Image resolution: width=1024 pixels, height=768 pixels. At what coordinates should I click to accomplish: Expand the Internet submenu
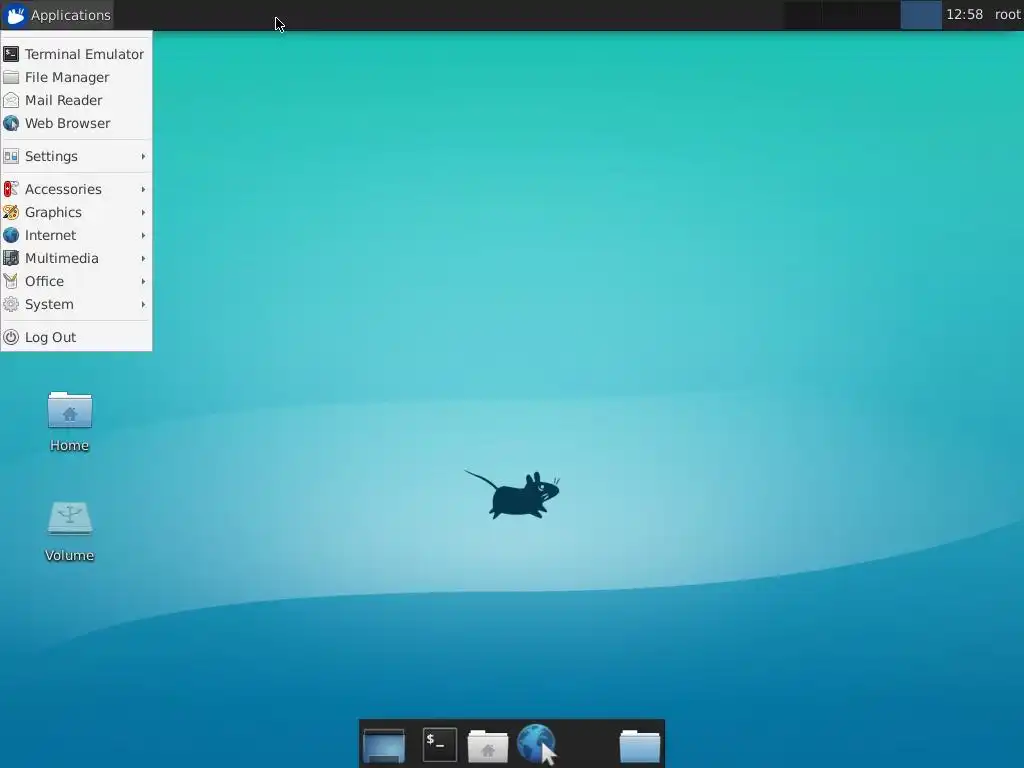tap(76, 235)
